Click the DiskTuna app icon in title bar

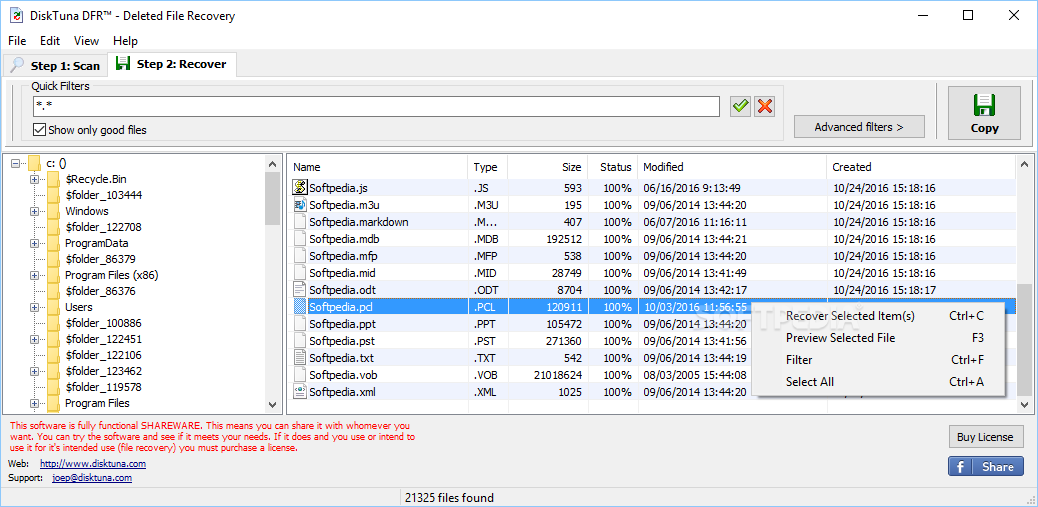(x=17, y=15)
